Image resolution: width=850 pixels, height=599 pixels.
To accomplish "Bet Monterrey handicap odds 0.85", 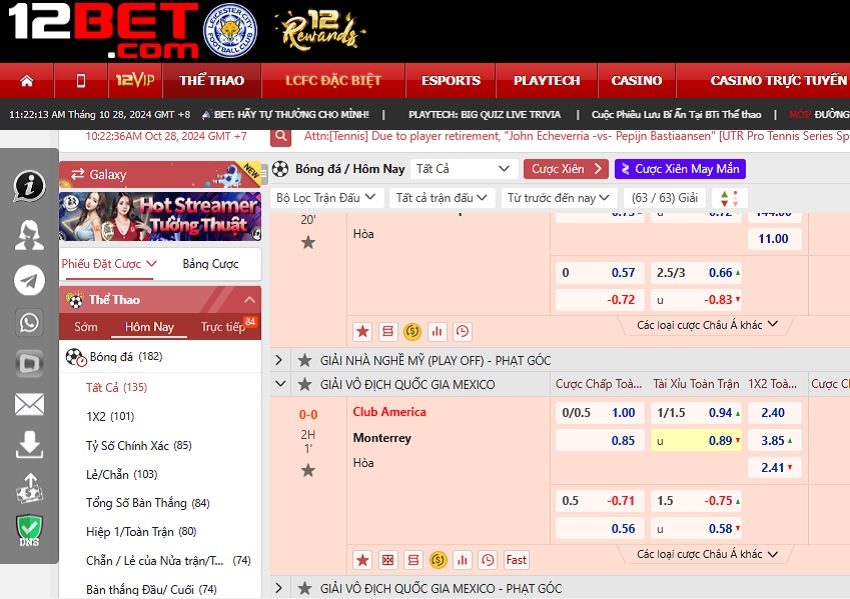I will point(600,441).
